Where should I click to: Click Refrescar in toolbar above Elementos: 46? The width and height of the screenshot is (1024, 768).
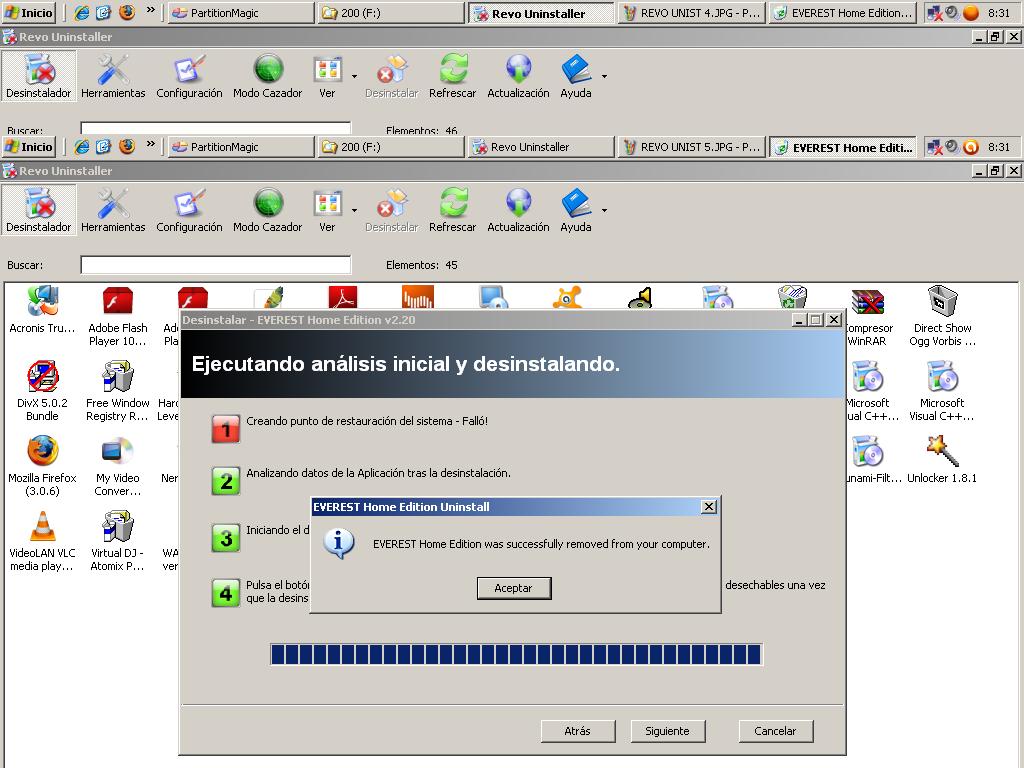(453, 76)
